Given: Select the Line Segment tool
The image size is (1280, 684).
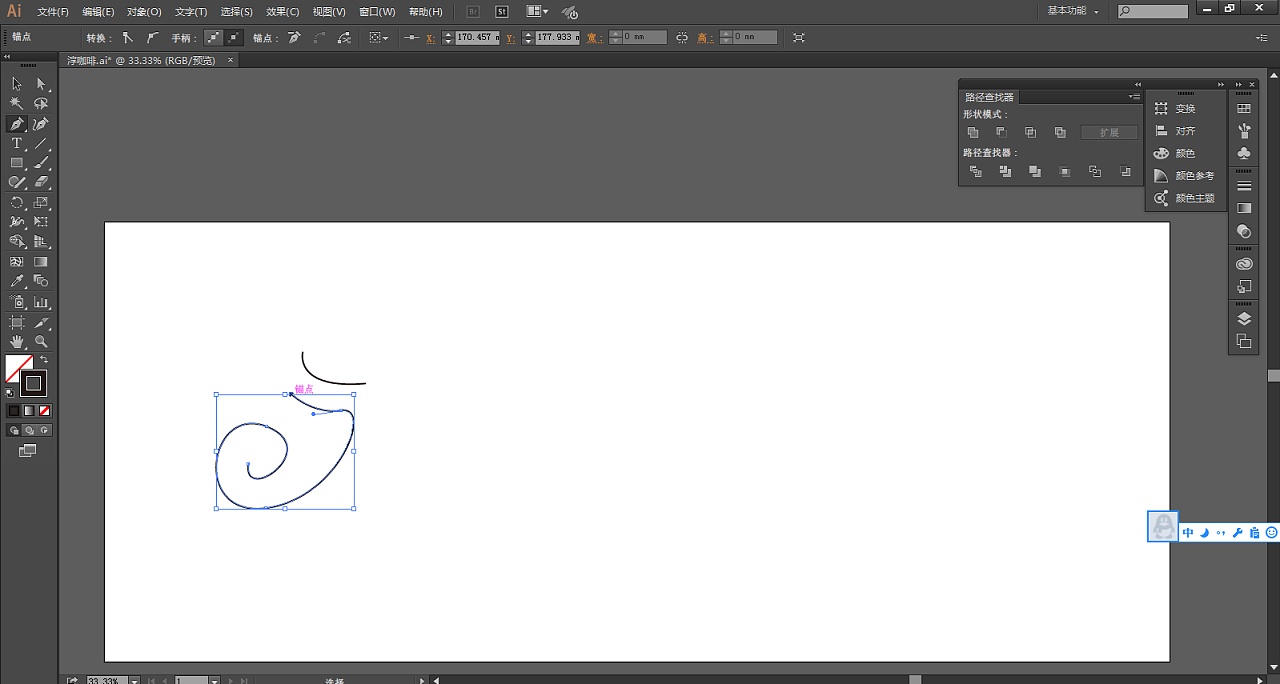Looking at the screenshot, I should tap(41, 144).
